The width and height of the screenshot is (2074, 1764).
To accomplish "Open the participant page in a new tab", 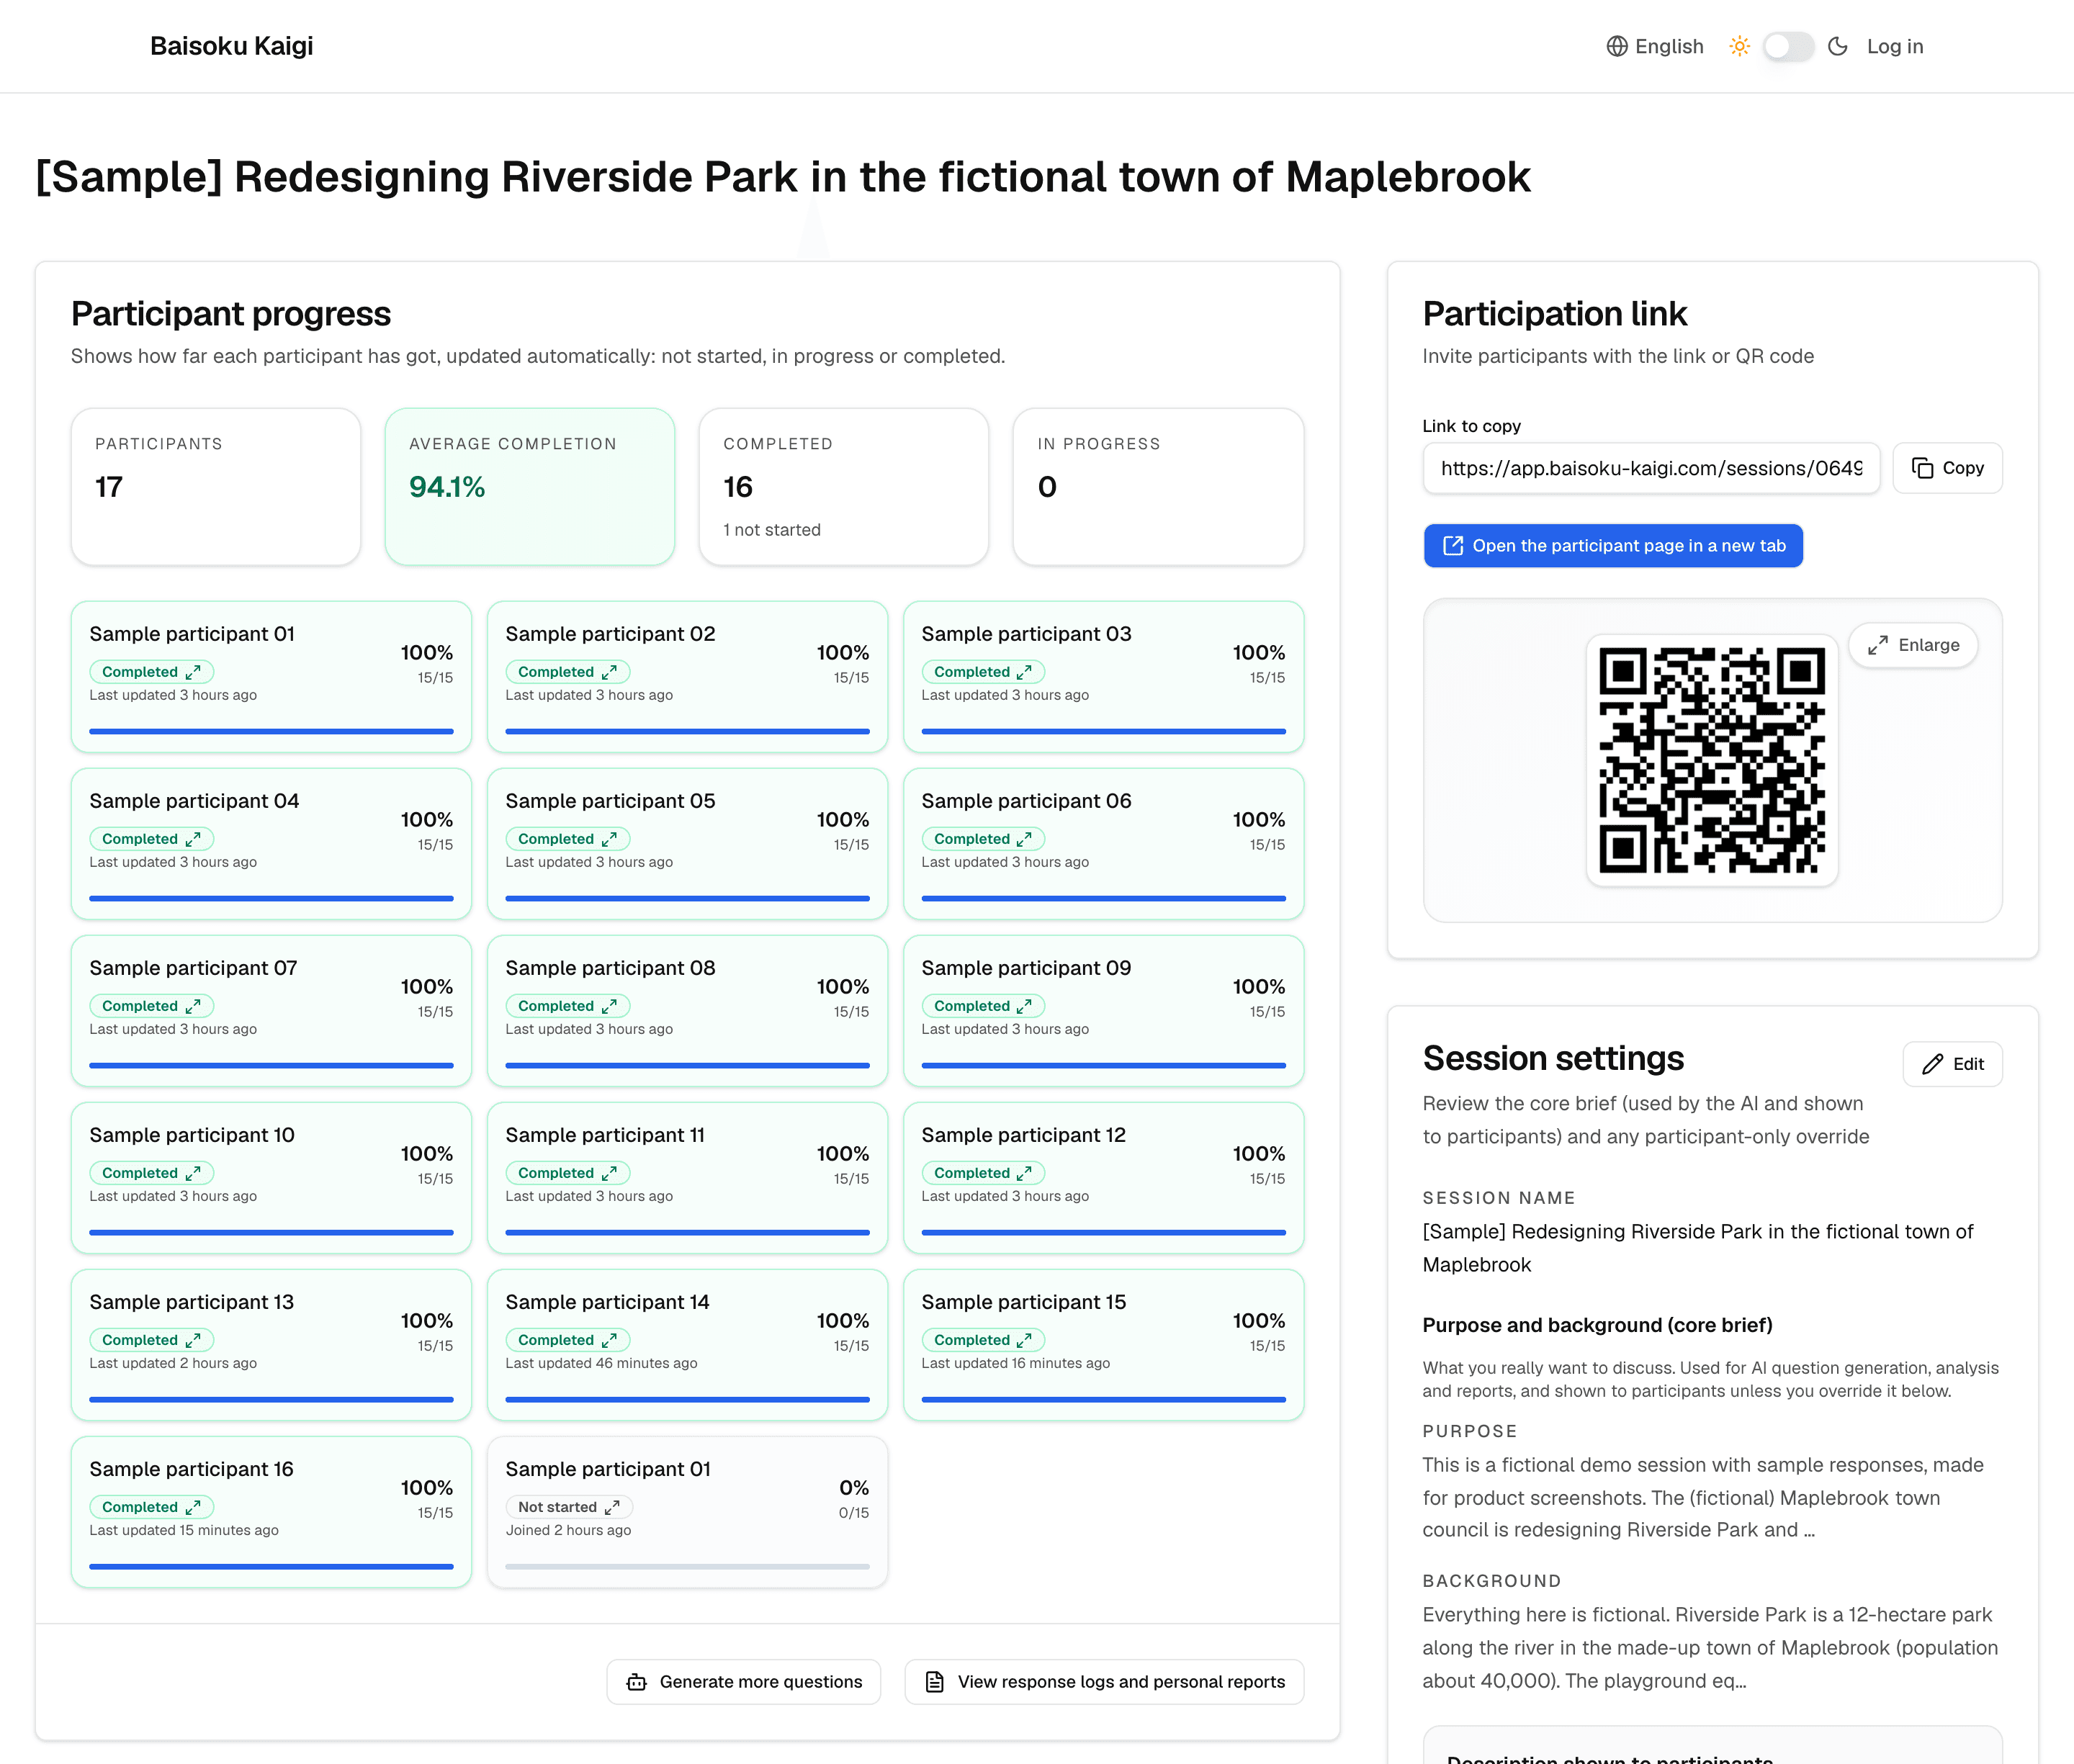I will click(1613, 546).
